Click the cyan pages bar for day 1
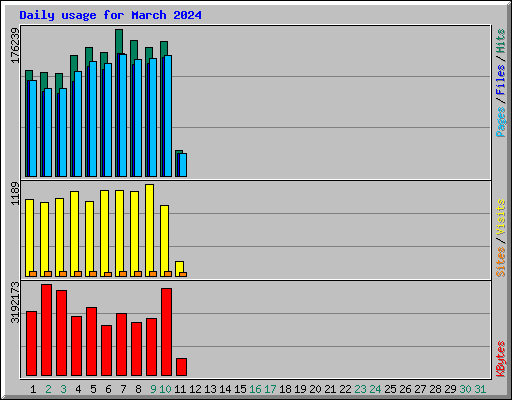Screen dimensions: 512x400 coord(33,128)
